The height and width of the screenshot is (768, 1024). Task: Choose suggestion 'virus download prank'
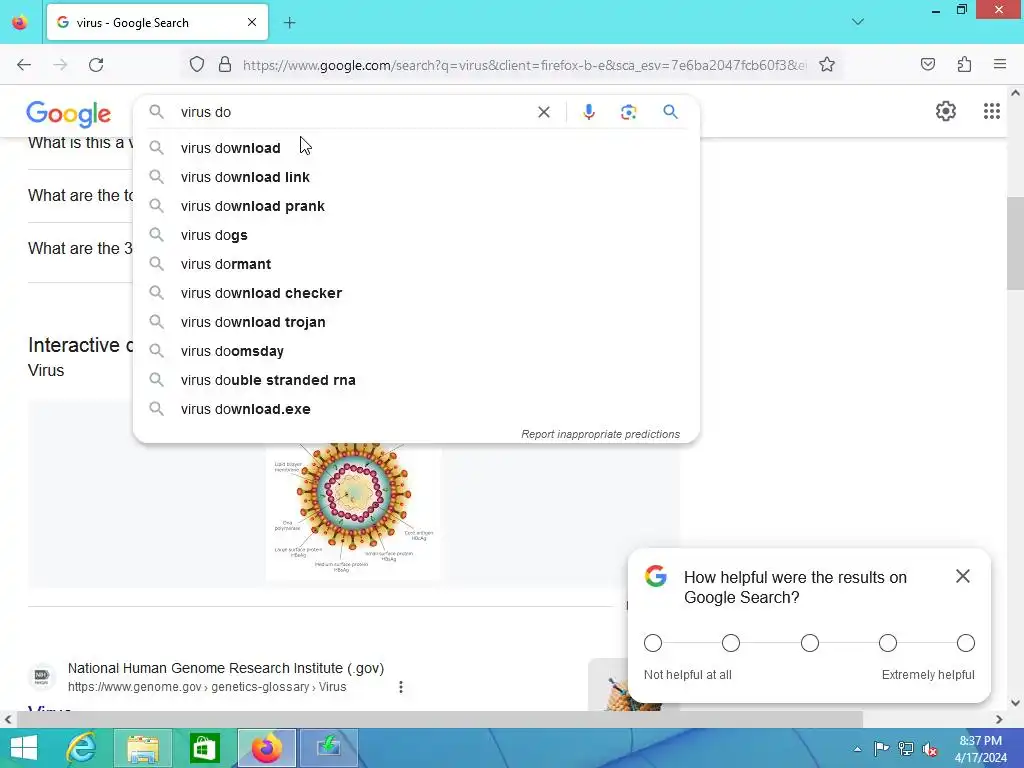pyautogui.click(x=416, y=206)
